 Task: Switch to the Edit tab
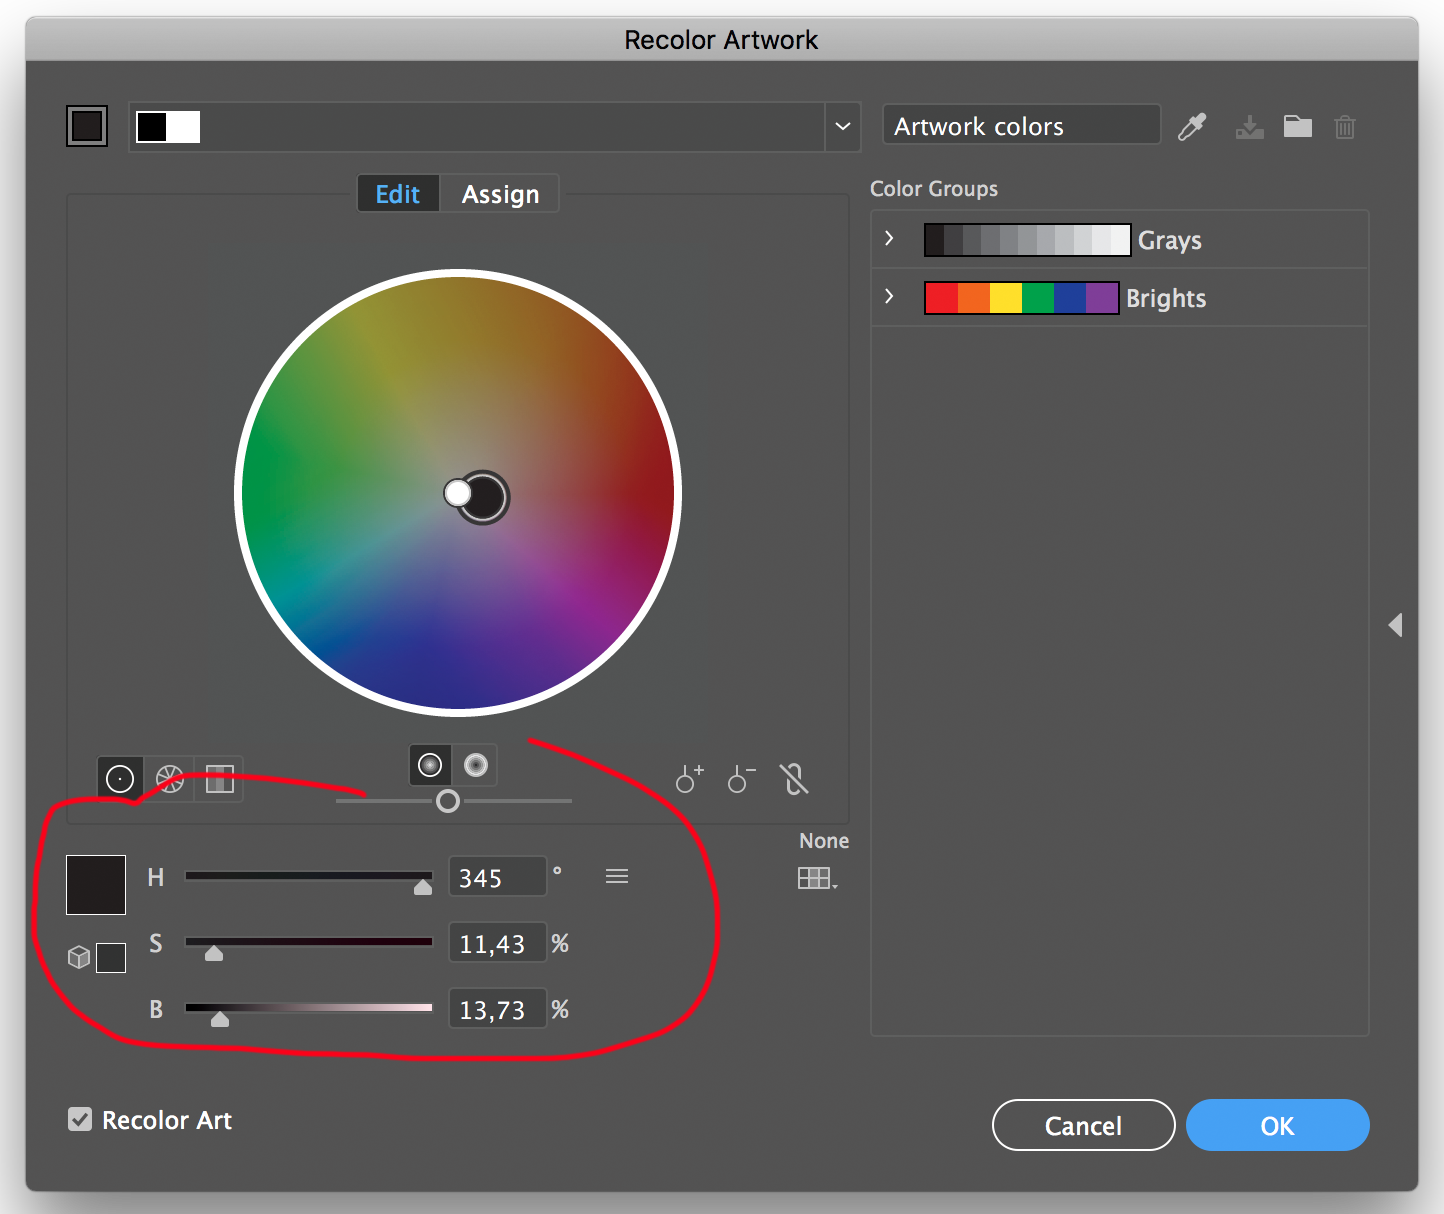pos(398,194)
